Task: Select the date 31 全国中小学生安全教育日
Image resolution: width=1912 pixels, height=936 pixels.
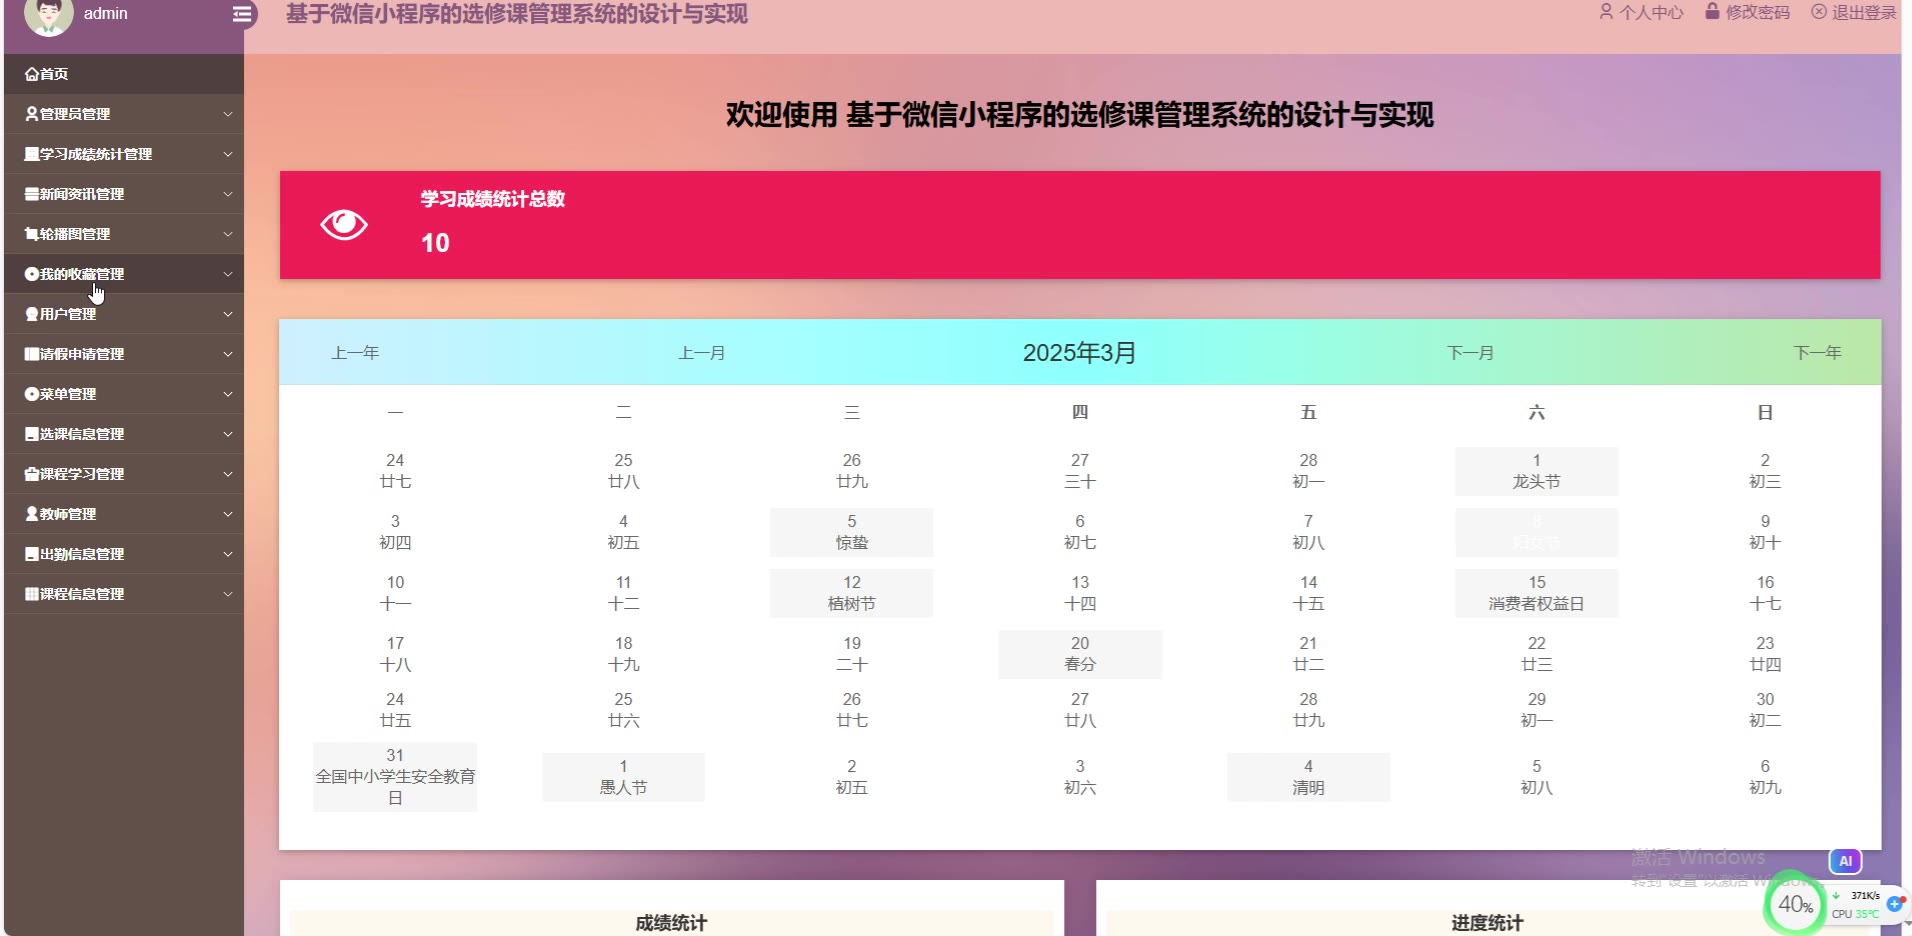Action: click(x=395, y=777)
